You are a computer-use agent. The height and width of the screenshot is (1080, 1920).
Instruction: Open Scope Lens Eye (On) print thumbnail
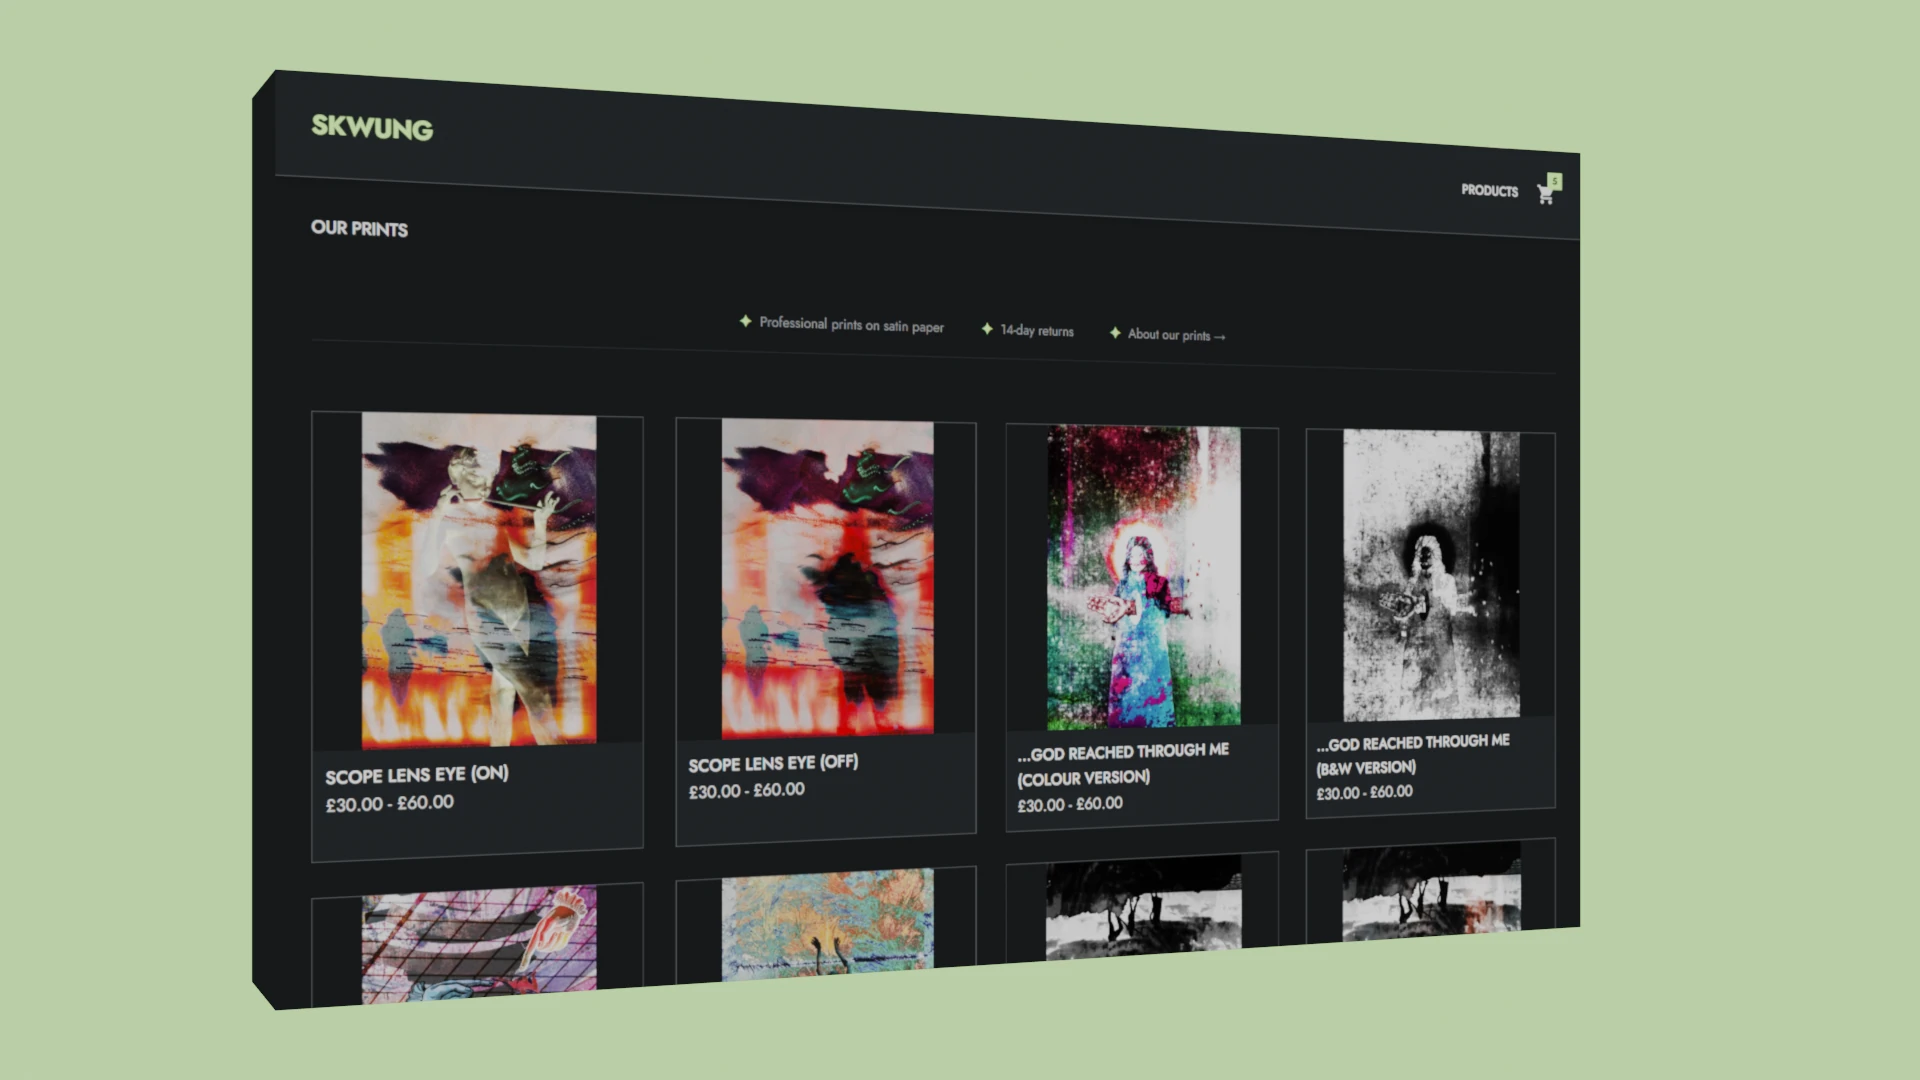click(x=479, y=580)
